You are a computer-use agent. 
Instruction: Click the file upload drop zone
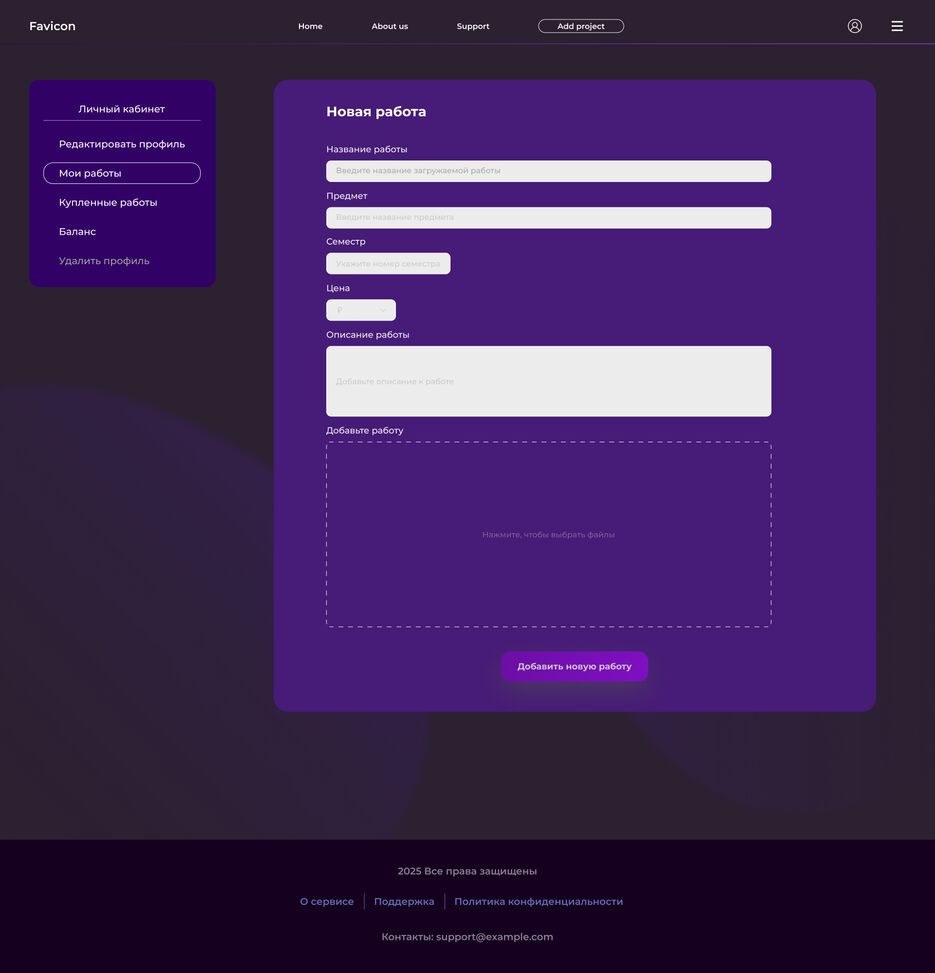pos(548,534)
